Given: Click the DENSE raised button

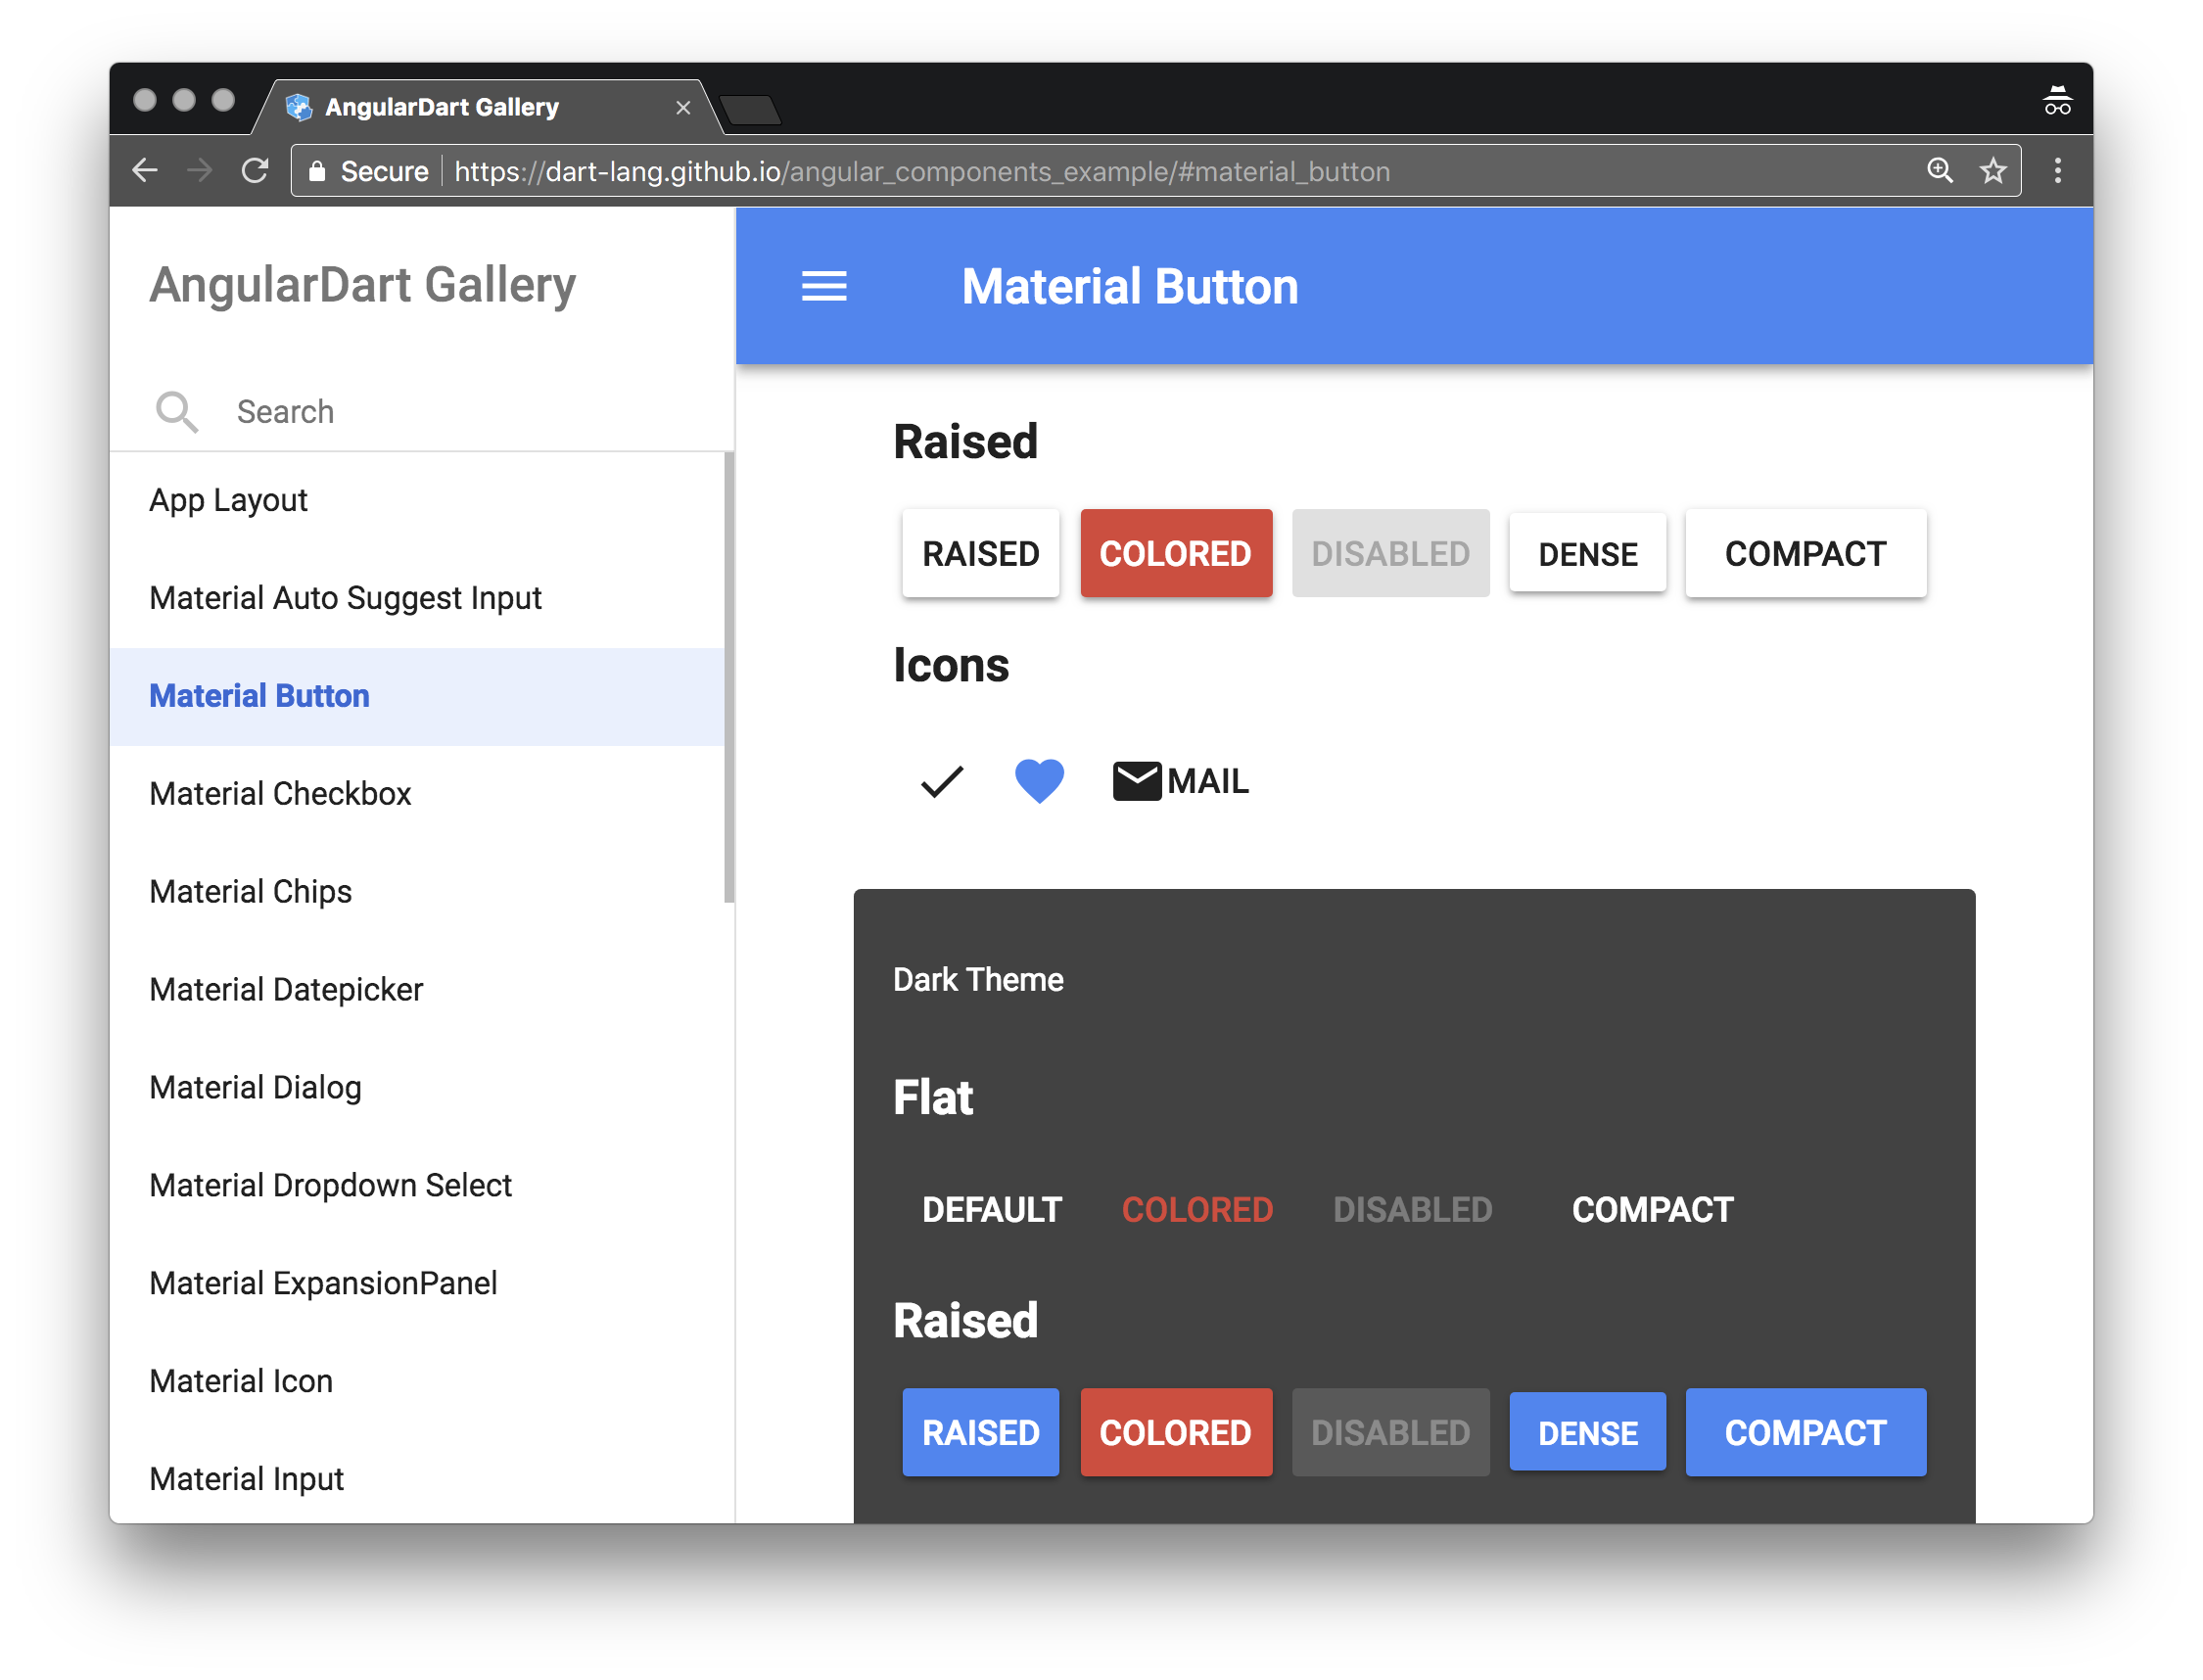Looking at the screenshot, I should pos(1585,552).
